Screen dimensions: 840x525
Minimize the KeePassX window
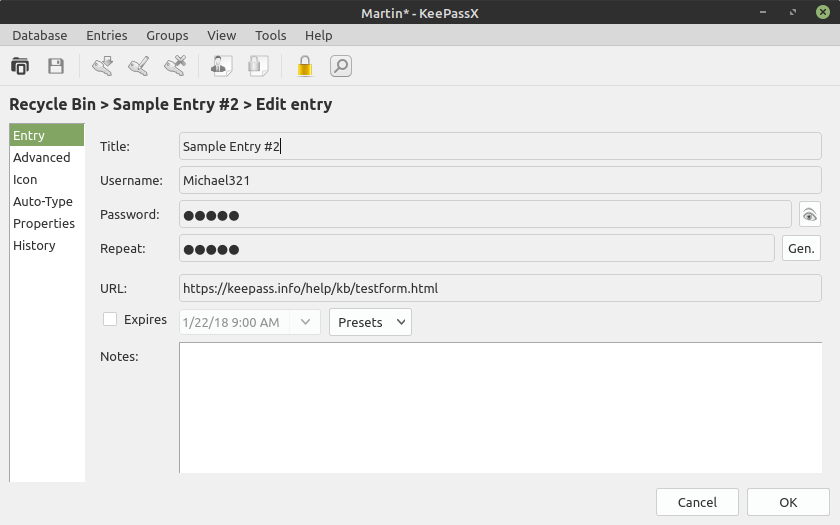click(x=763, y=12)
